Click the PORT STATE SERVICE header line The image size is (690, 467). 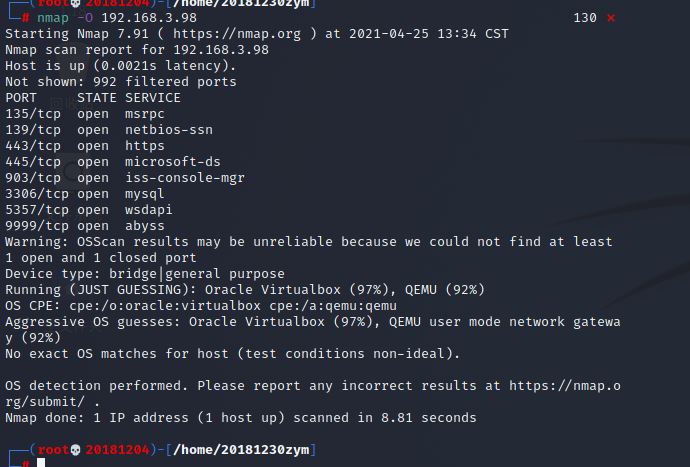pos(93,98)
